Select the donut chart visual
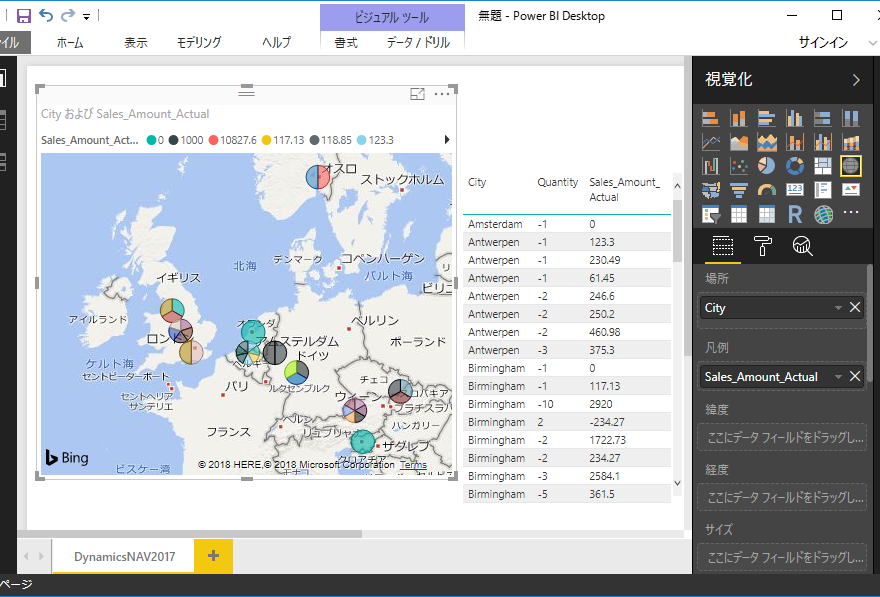Image resolution: width=880 pixels, height=597 pixels. coord(795,166)
